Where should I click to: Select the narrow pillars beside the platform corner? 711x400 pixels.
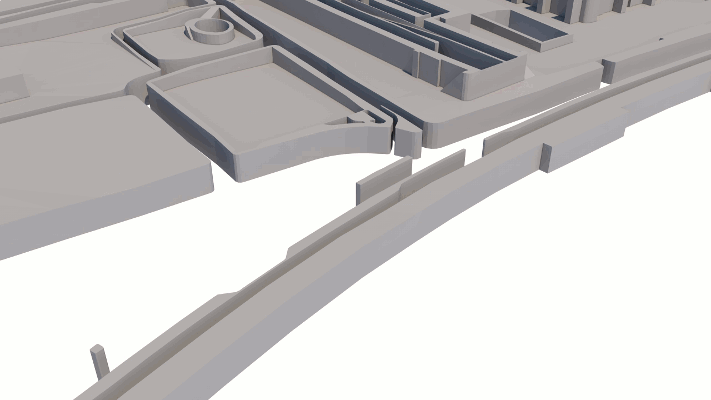click(x=408, y=140)
